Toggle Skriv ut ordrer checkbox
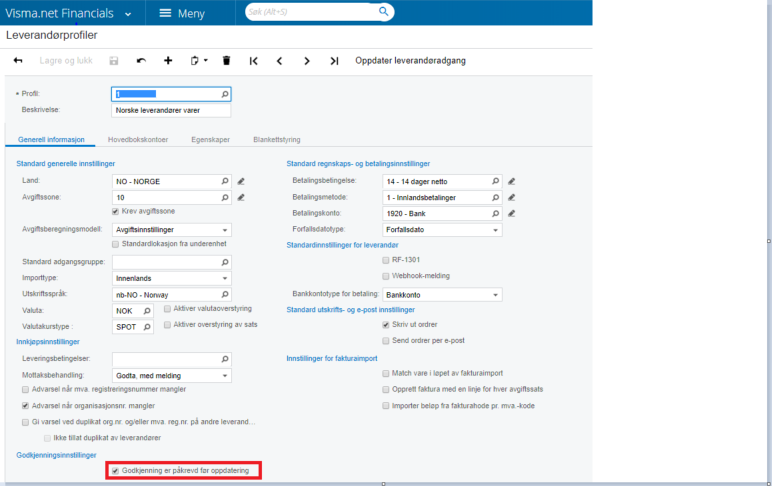772x486 pixels. tap(386, 325)
